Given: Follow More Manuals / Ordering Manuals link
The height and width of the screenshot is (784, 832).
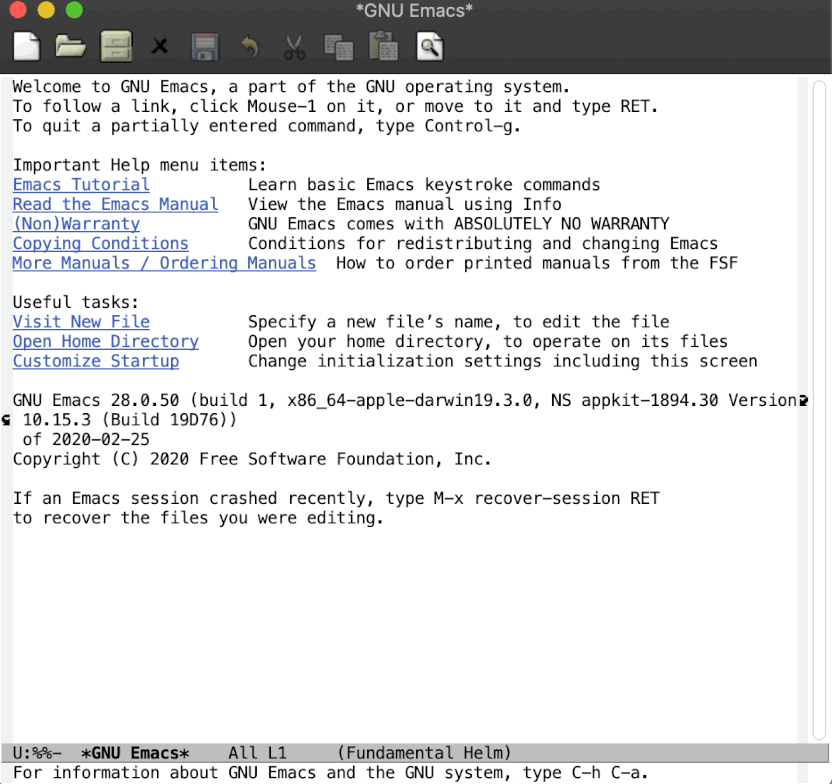Looking at the screenshot, I should [x=164, y=263].
